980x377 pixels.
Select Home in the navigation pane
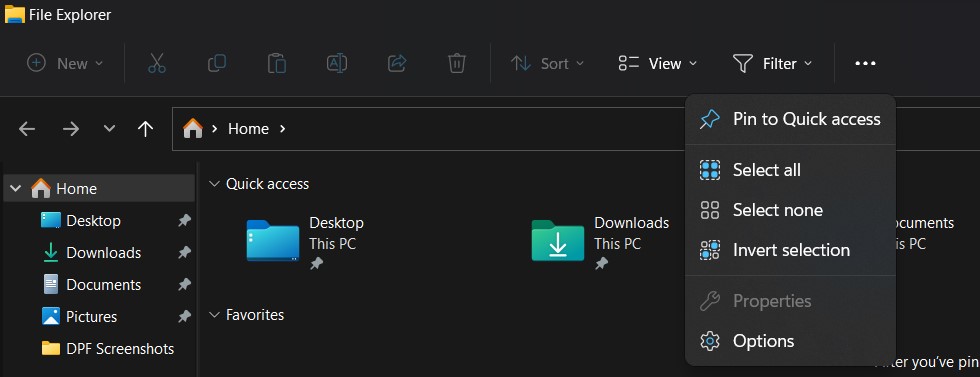click(100, 188)
